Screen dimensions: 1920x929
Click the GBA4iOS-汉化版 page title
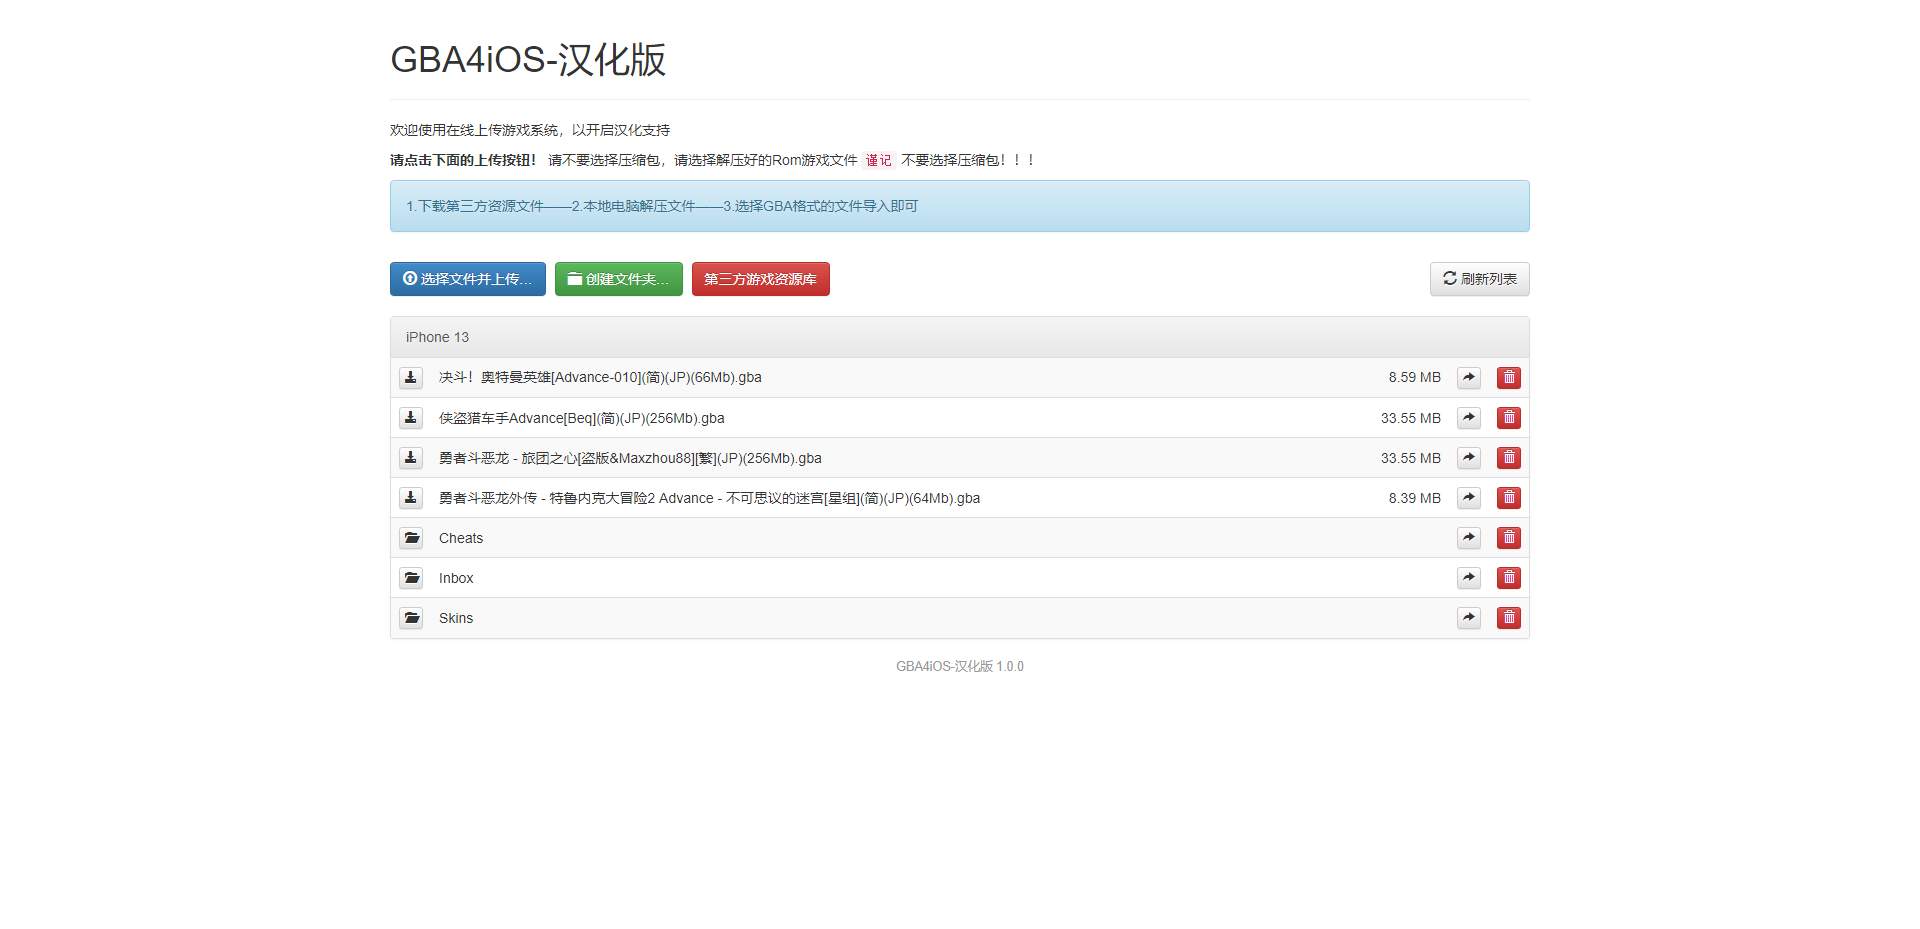(x=528, y=59)
